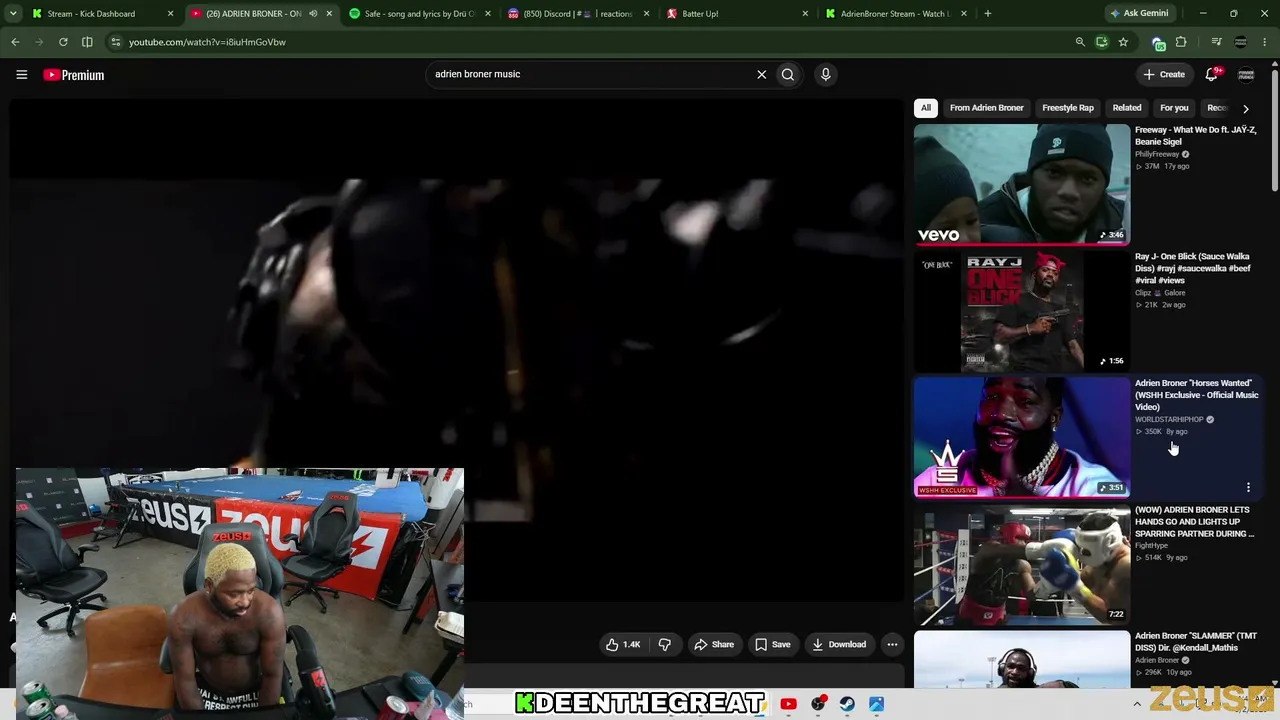Go to YouTube Premium home logo
1280x720 pixels.
pyautogui.click(x=74, y=75)
